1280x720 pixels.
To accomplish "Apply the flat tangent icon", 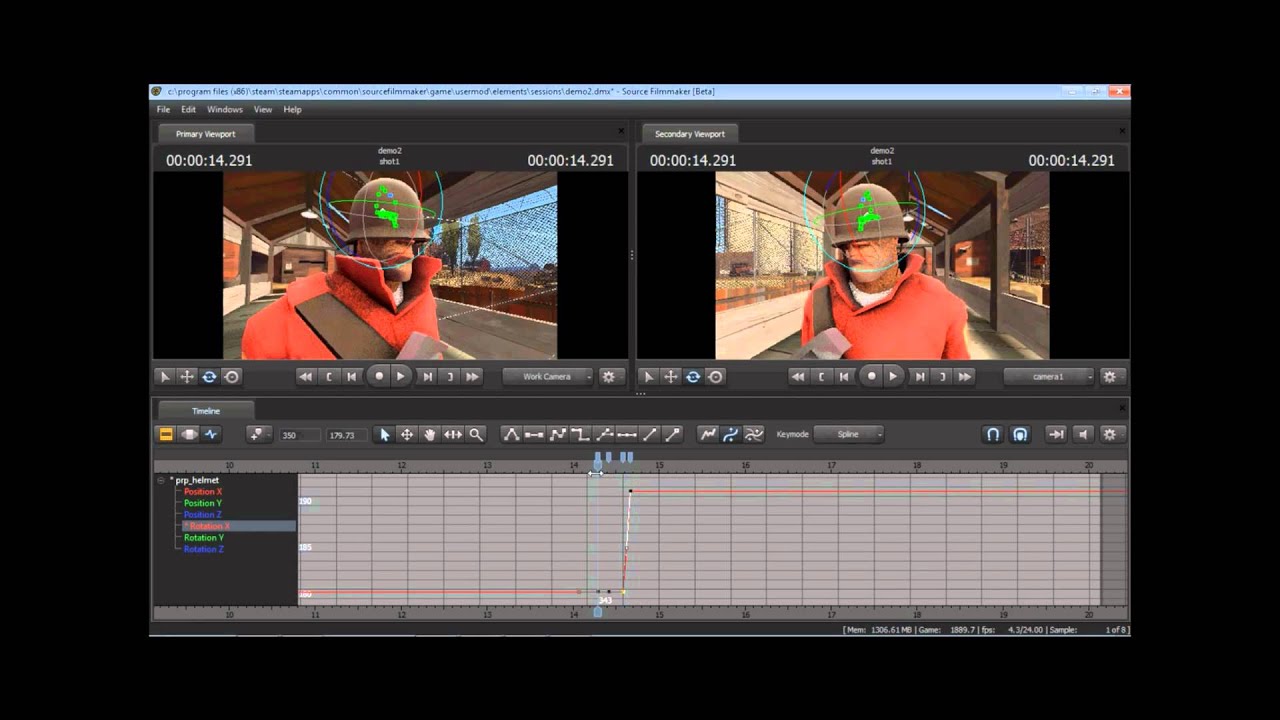I will 534,434.
